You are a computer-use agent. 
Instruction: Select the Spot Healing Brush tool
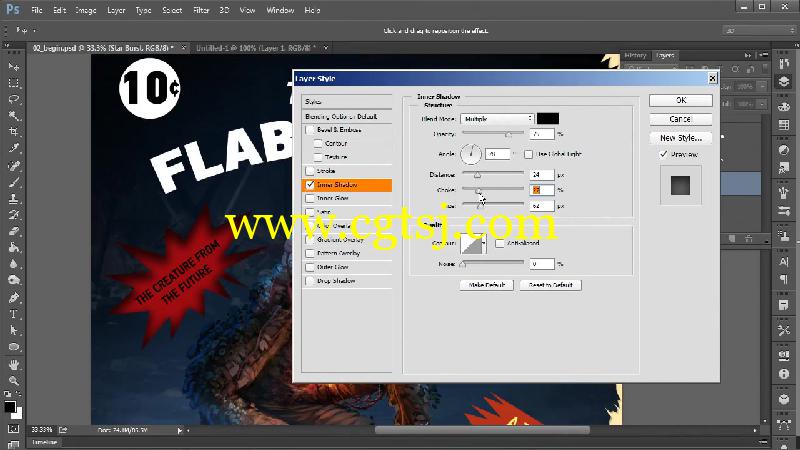(x=14, y=166)
